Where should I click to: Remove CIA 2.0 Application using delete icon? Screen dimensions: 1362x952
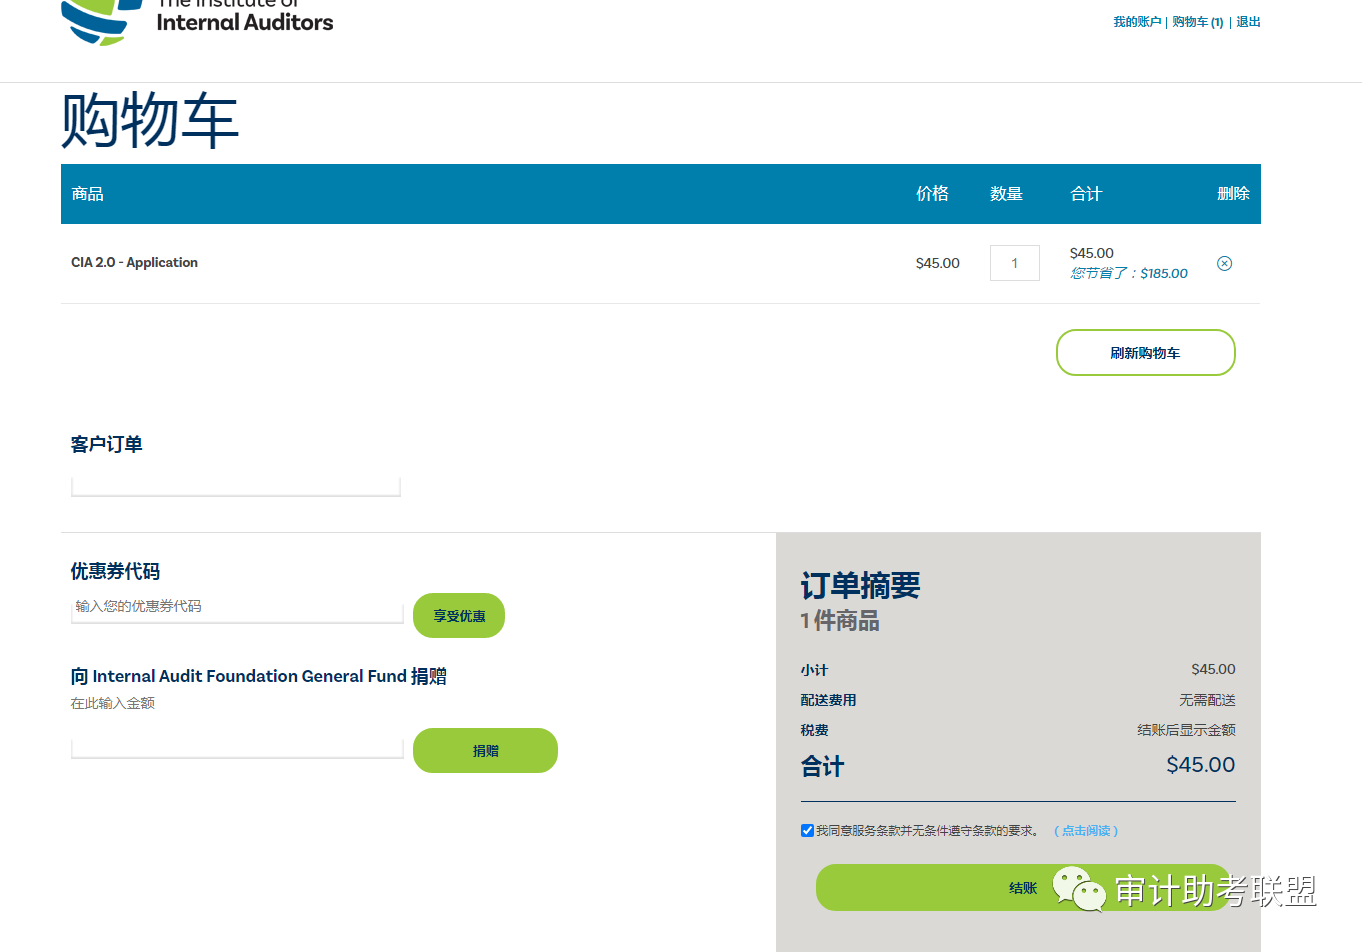(x=1224, y=264)
